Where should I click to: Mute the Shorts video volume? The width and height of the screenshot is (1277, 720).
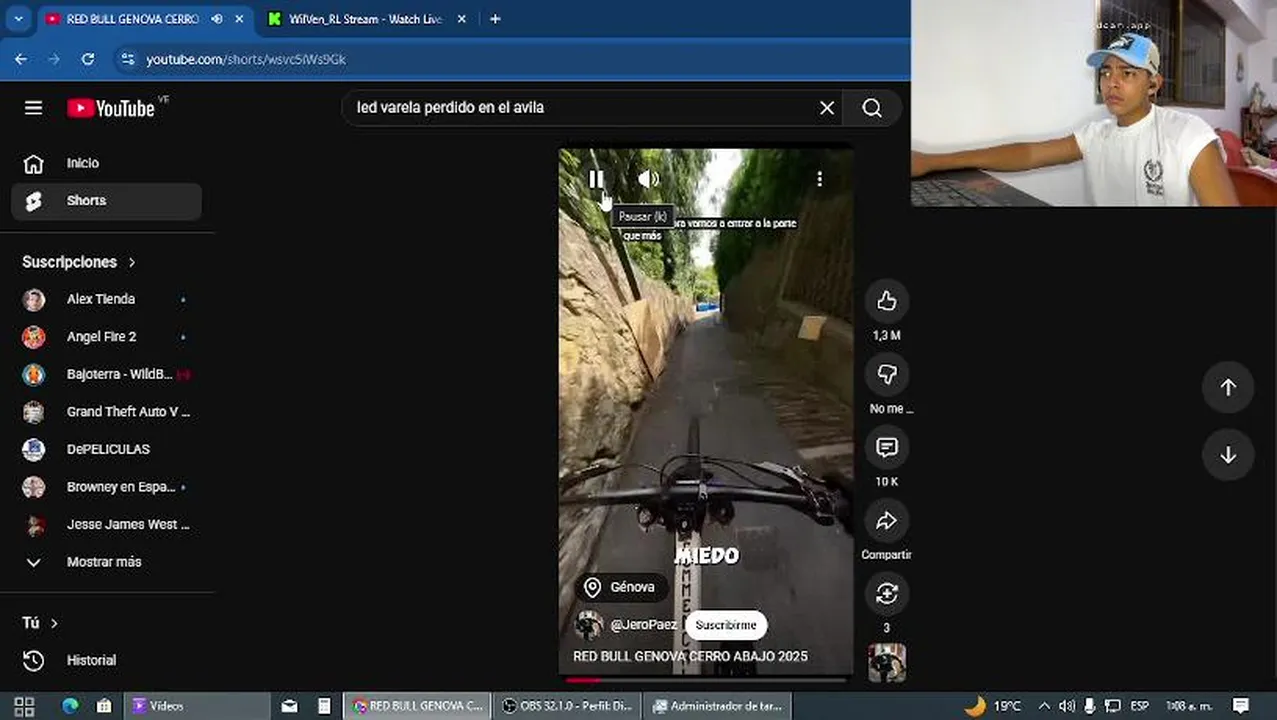click(648, 179)
